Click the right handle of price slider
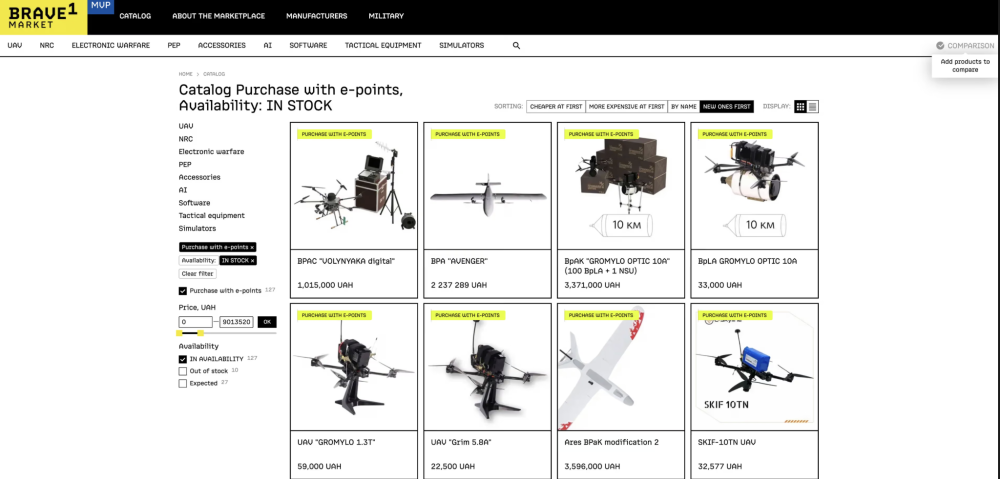 (x=201, y=333)
